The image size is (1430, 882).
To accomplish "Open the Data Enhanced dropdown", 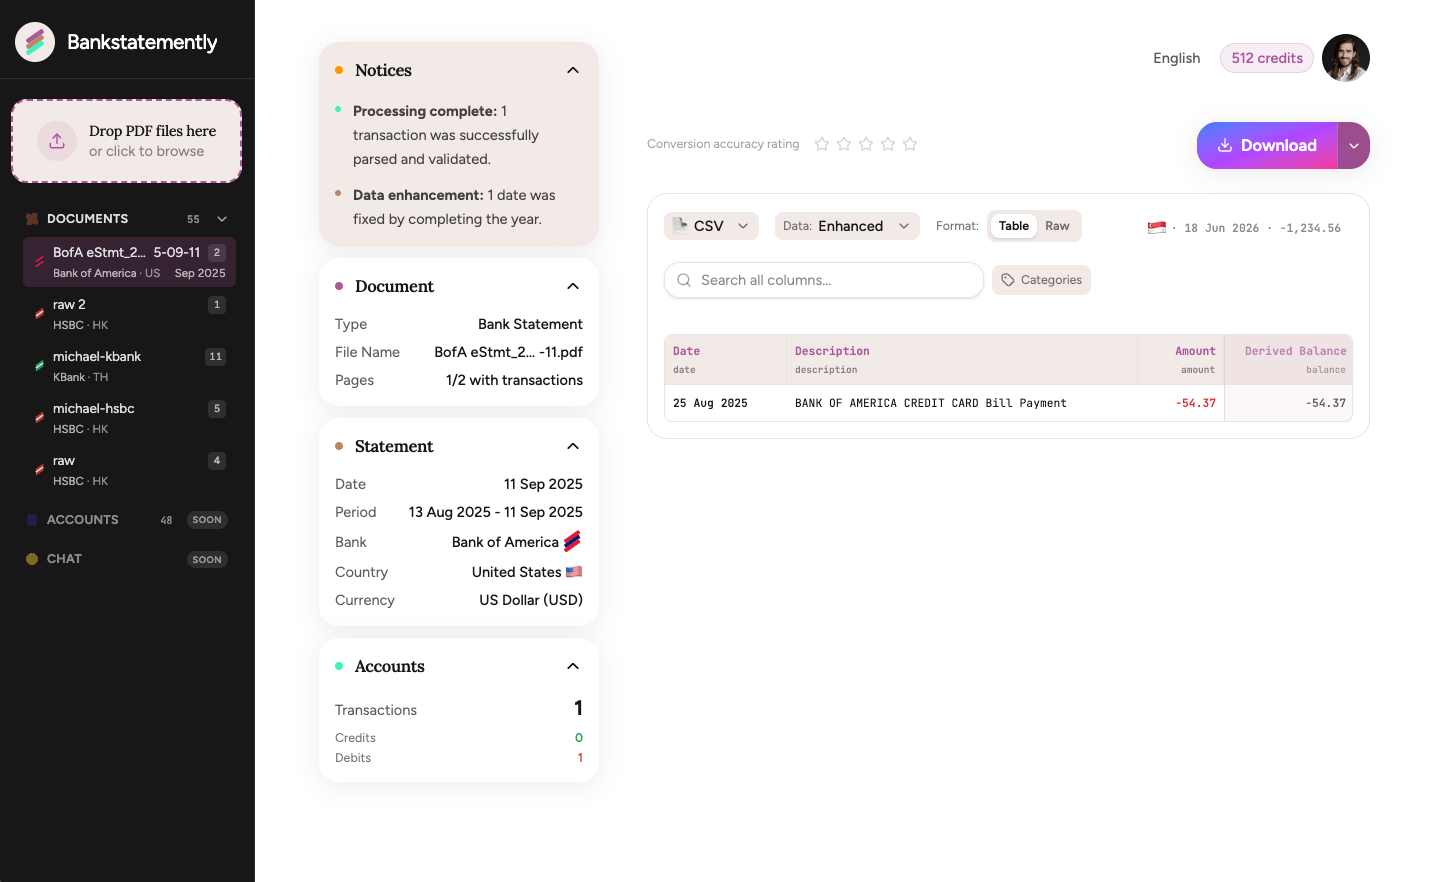I will point(847,226).
